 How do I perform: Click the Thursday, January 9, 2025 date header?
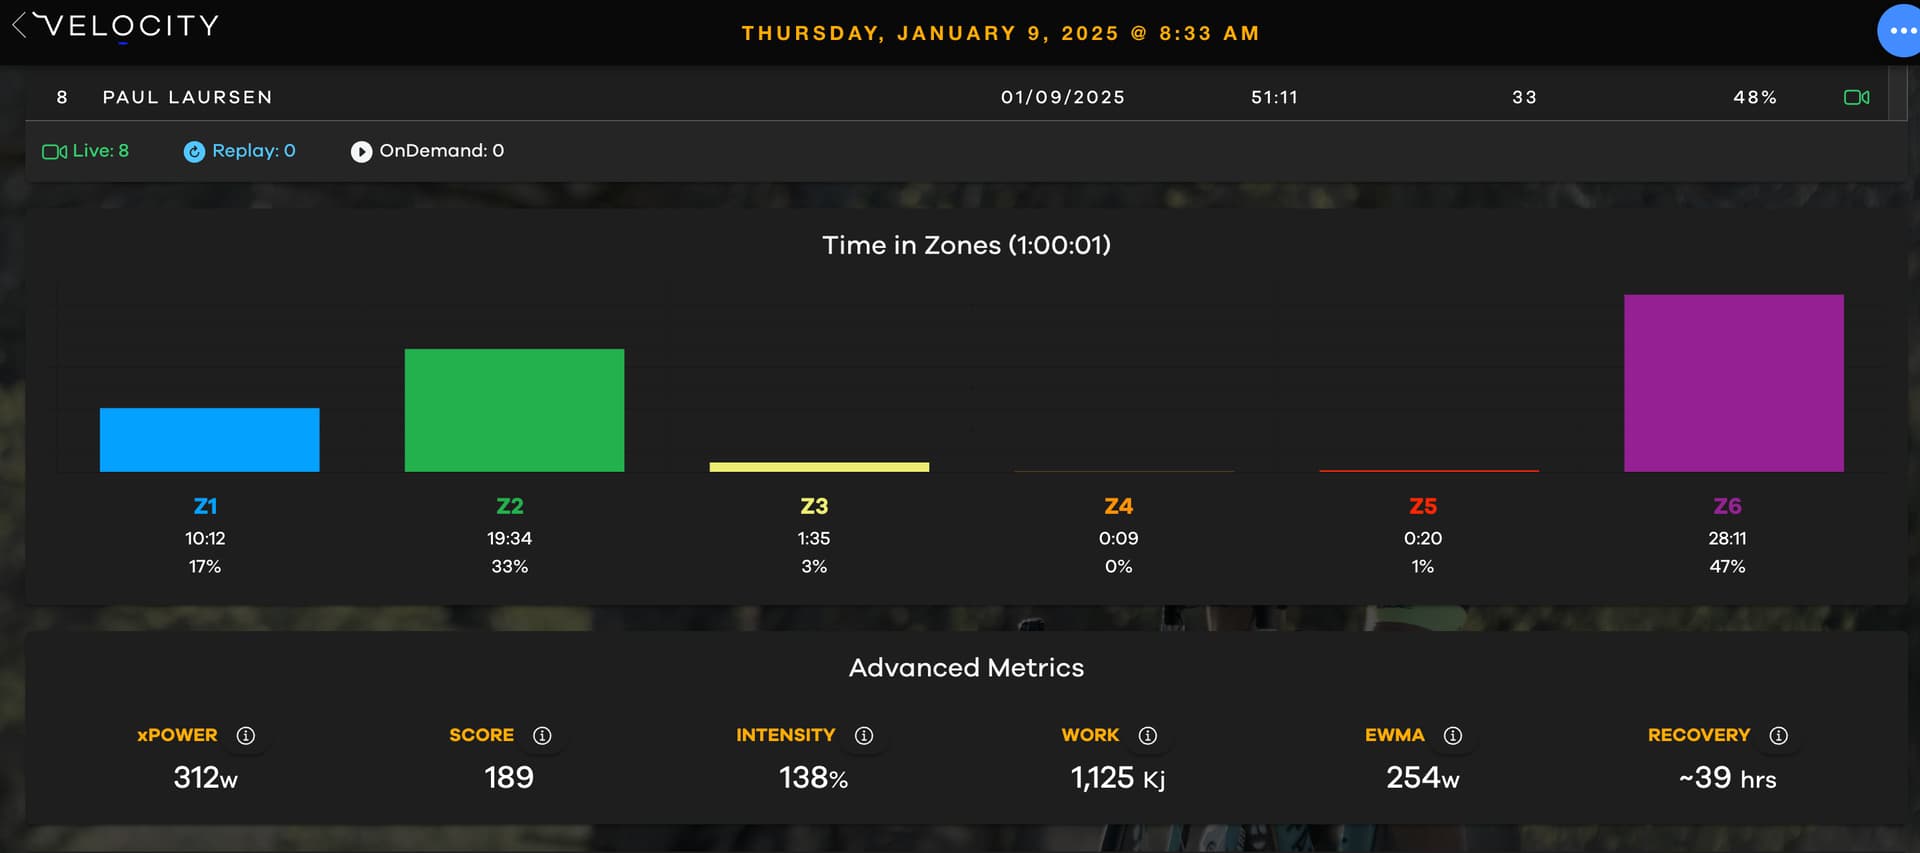(x=1000, y=33)
